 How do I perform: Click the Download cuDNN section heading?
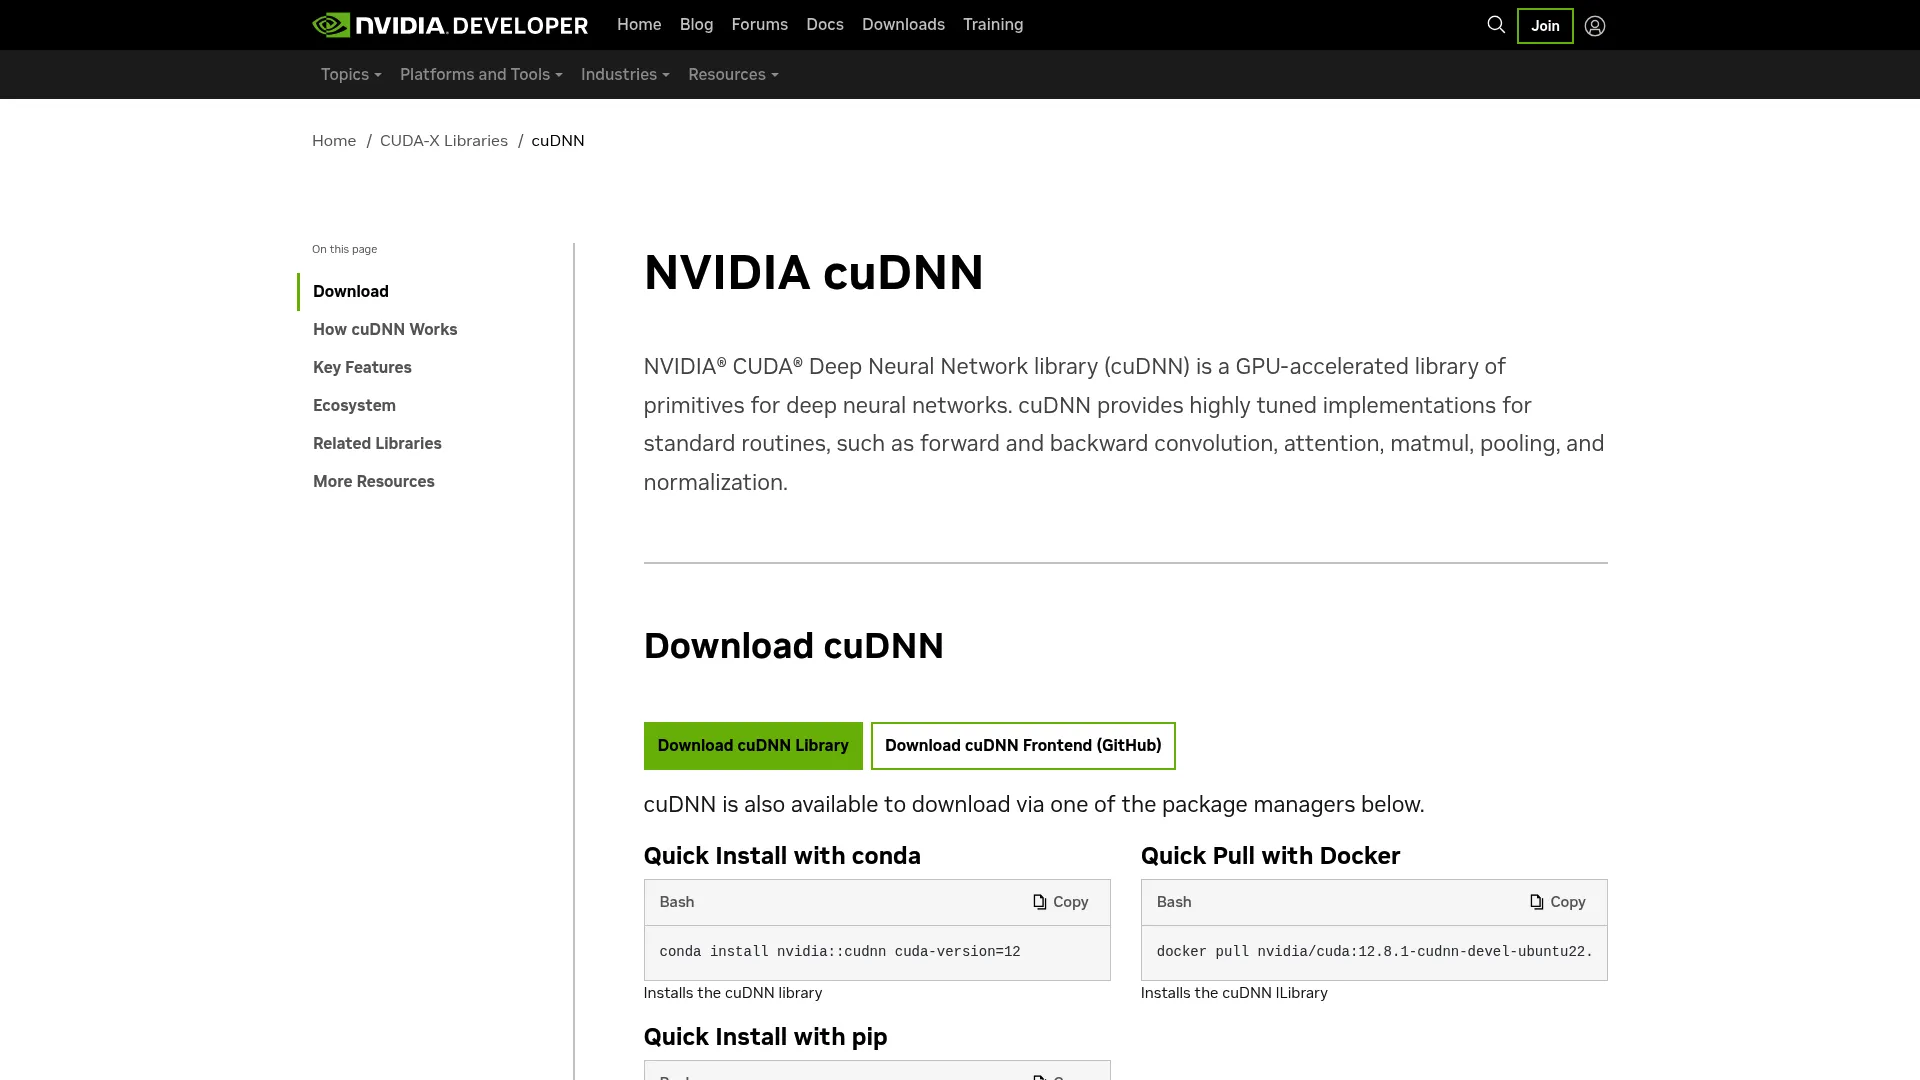pos(793,646)
